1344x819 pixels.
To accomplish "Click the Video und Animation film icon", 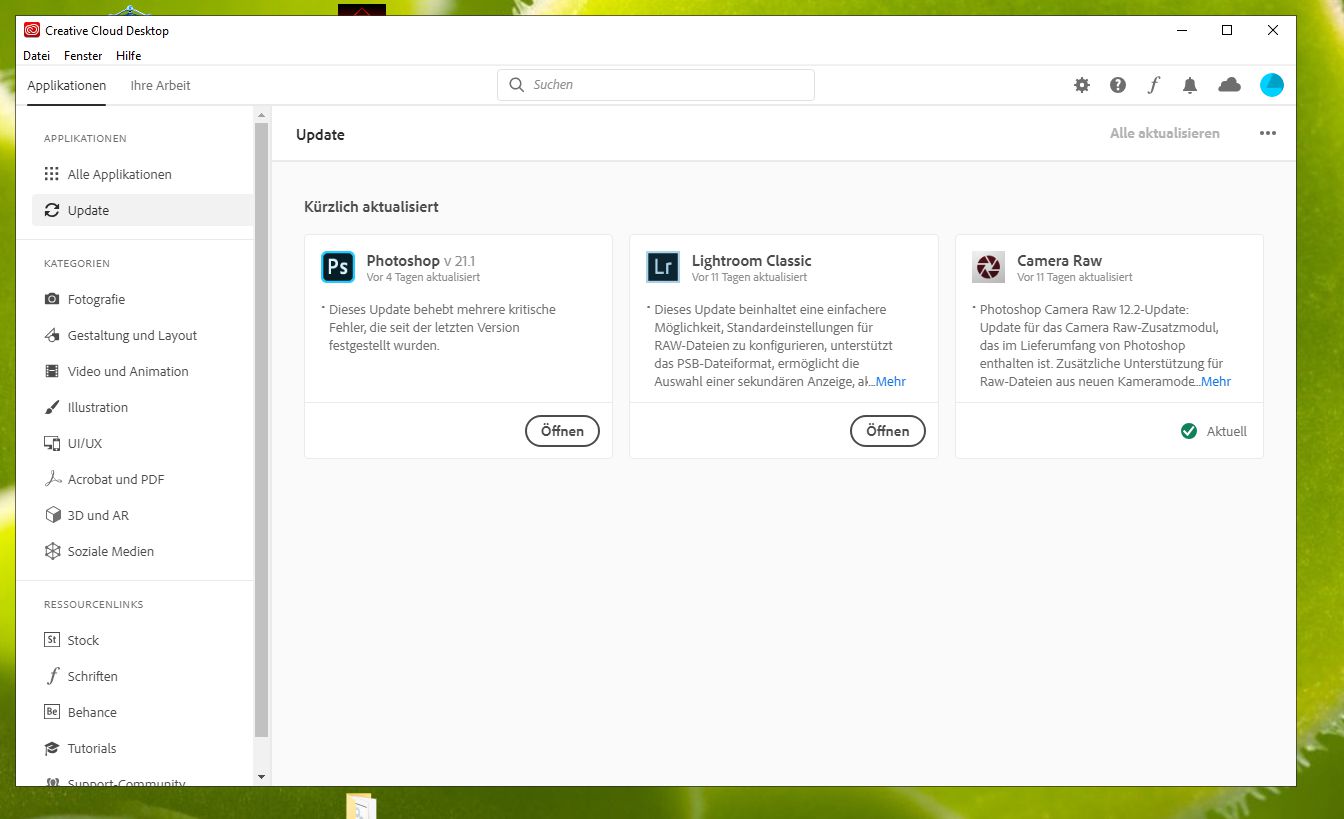I will [52, 371].
